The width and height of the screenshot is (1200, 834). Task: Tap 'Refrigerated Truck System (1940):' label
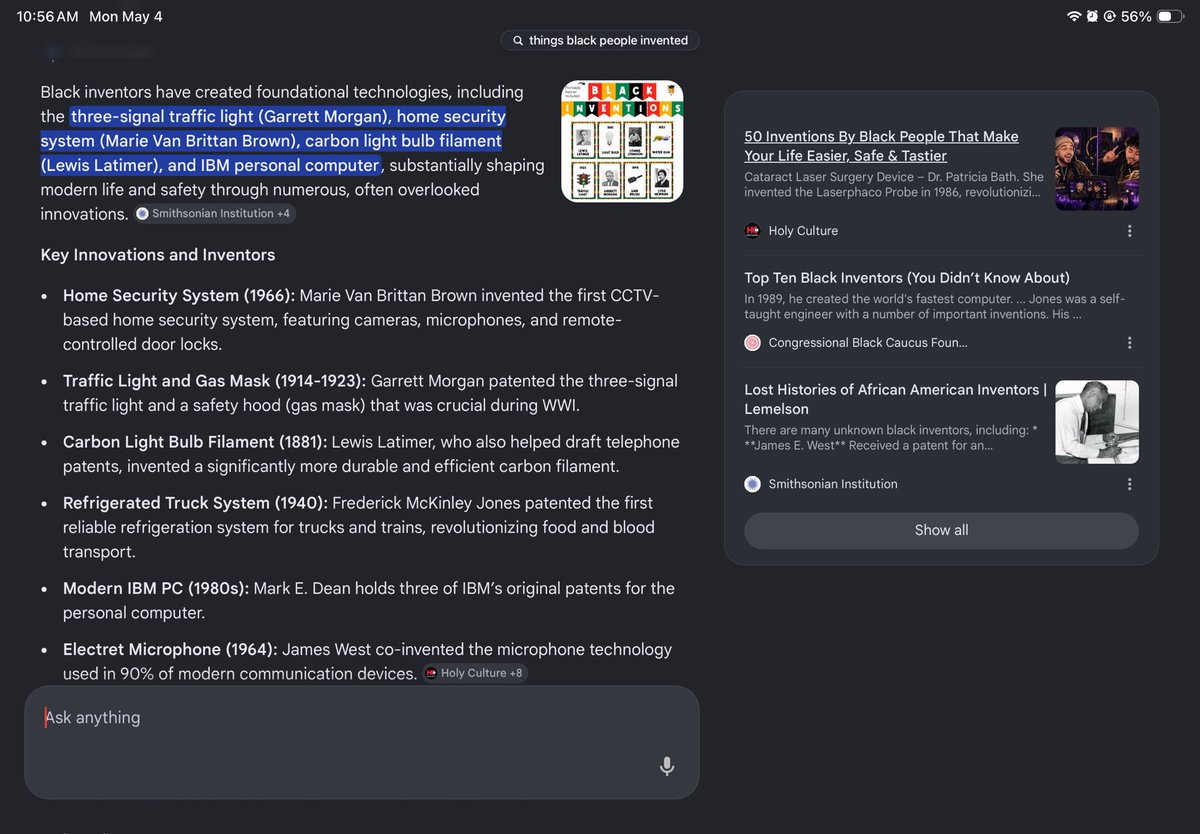tap(195, 503)
